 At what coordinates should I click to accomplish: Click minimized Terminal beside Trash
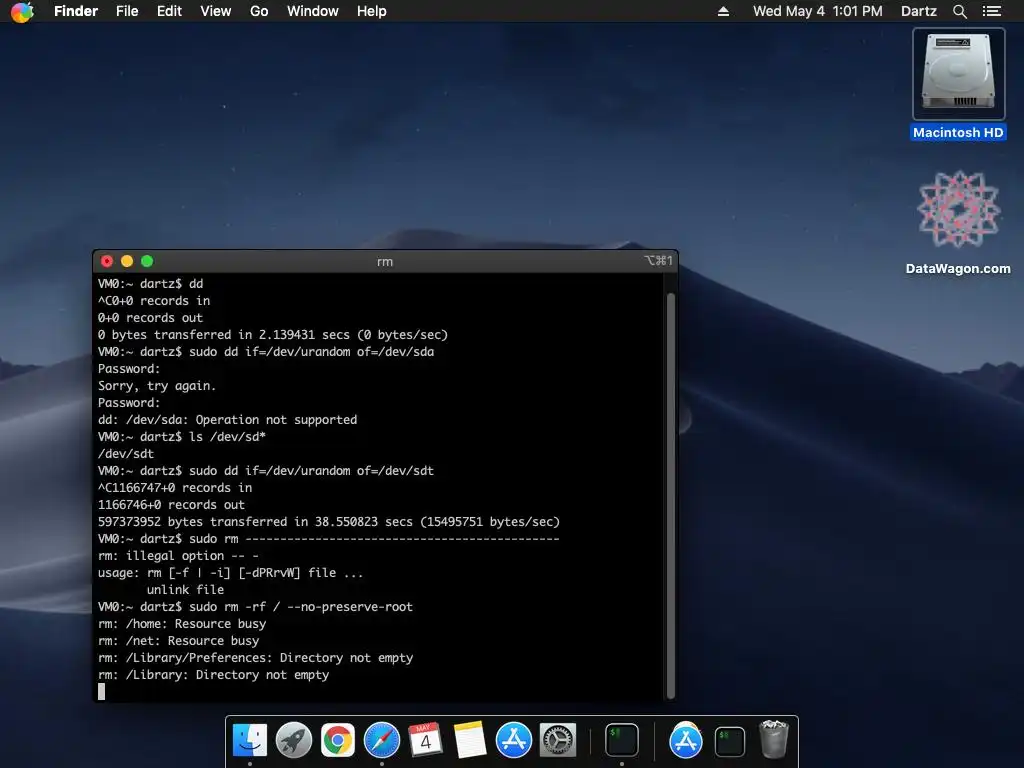click(729, 742)
